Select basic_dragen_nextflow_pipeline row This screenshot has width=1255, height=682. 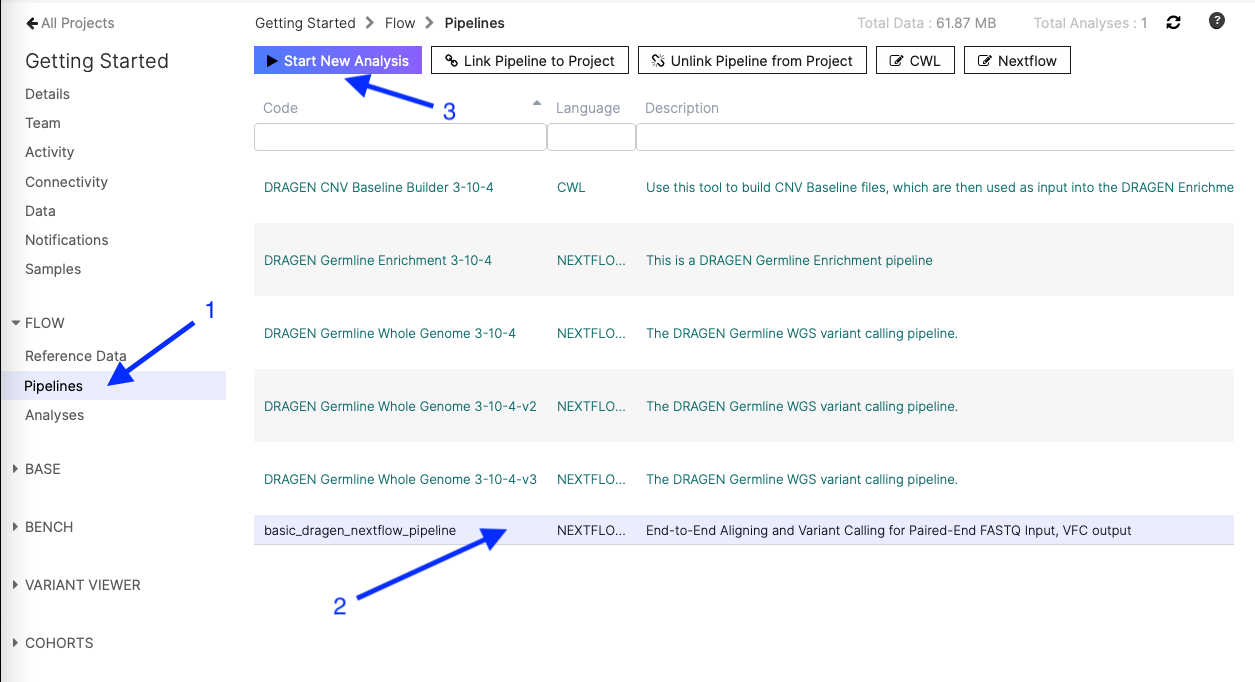click(744, 530)
